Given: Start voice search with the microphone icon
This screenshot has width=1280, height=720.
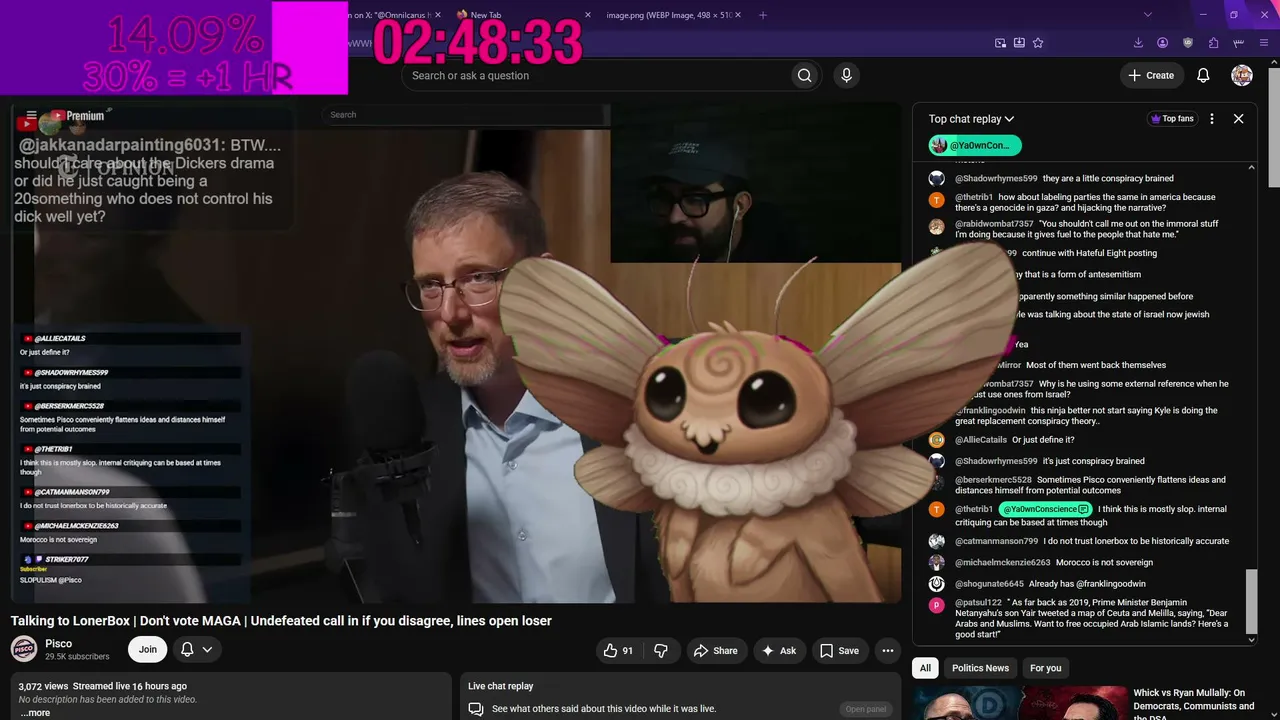Looking at the screenshot, I should click(x=846, y=75).
